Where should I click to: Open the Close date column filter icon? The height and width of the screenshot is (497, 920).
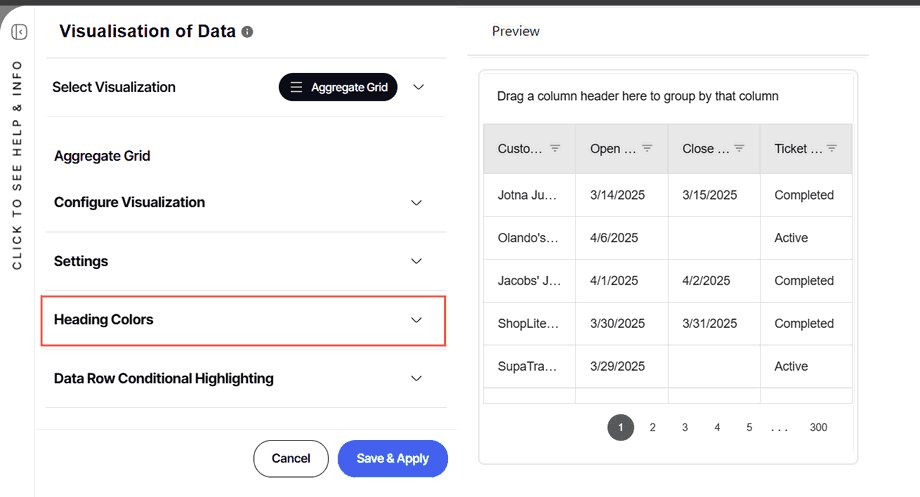(x=739, y=148)
